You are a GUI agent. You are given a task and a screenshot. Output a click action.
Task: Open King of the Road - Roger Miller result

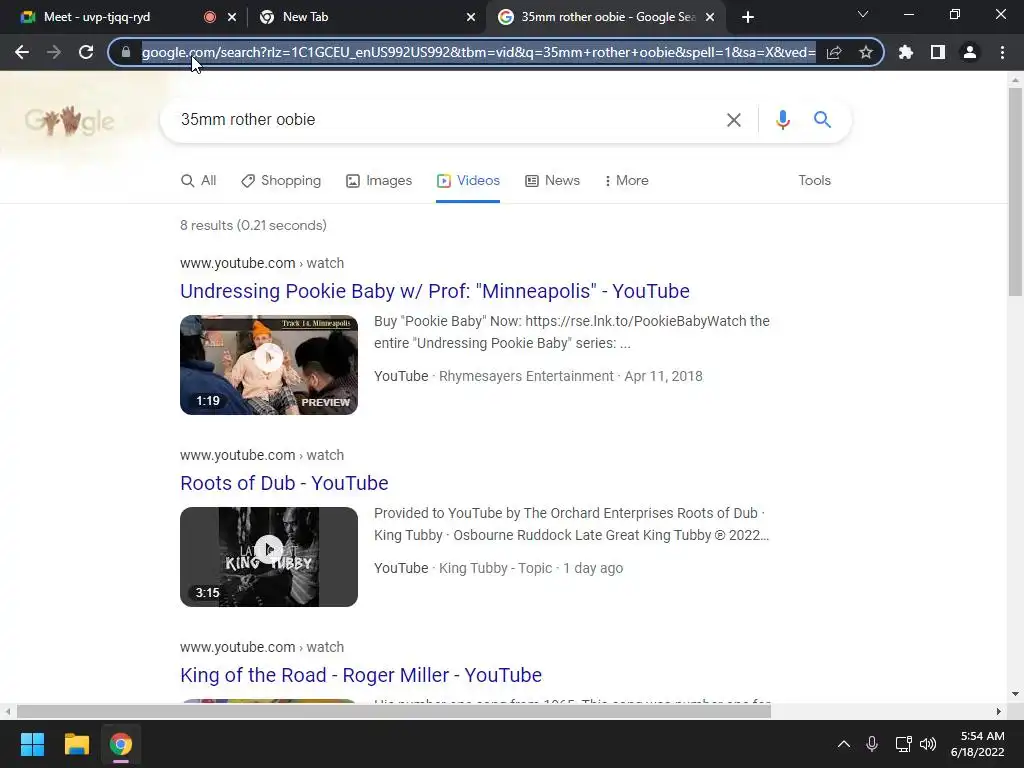point(361,675)
